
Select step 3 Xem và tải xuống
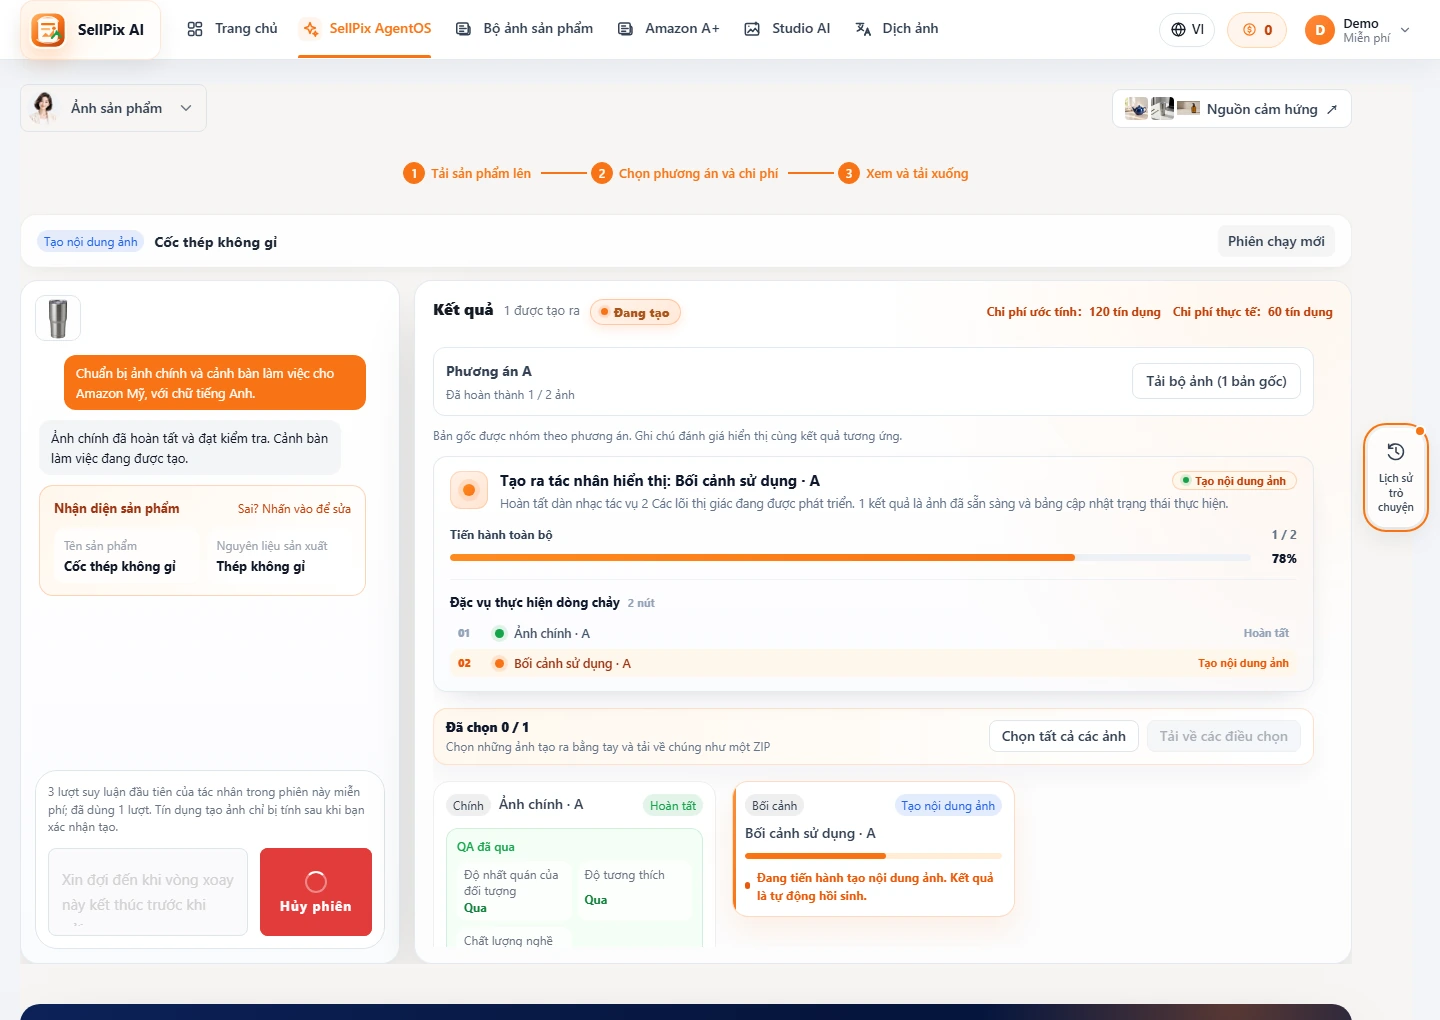pyautogui.click(x=903, y=173)
